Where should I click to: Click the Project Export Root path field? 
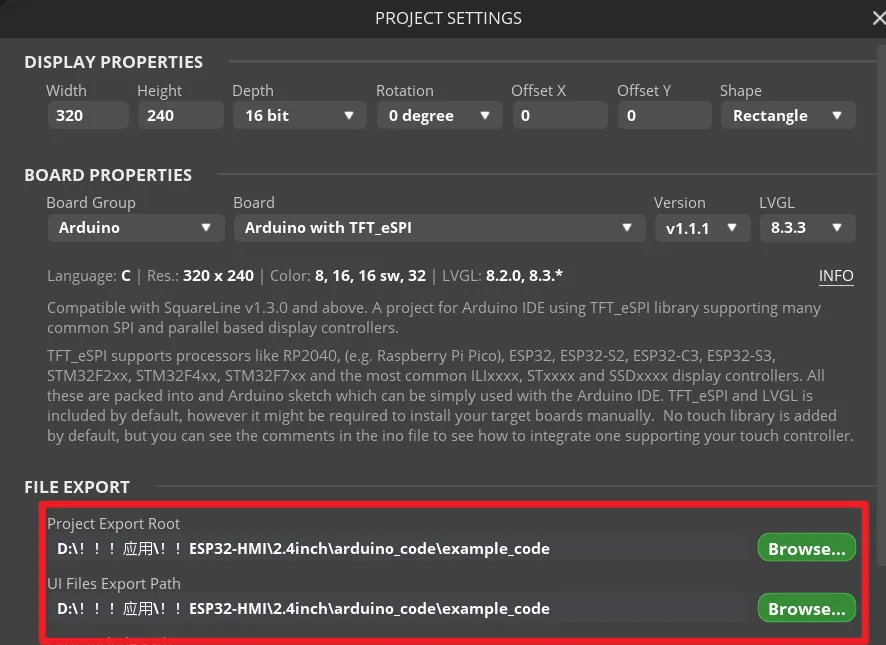(x=400, y=549)
